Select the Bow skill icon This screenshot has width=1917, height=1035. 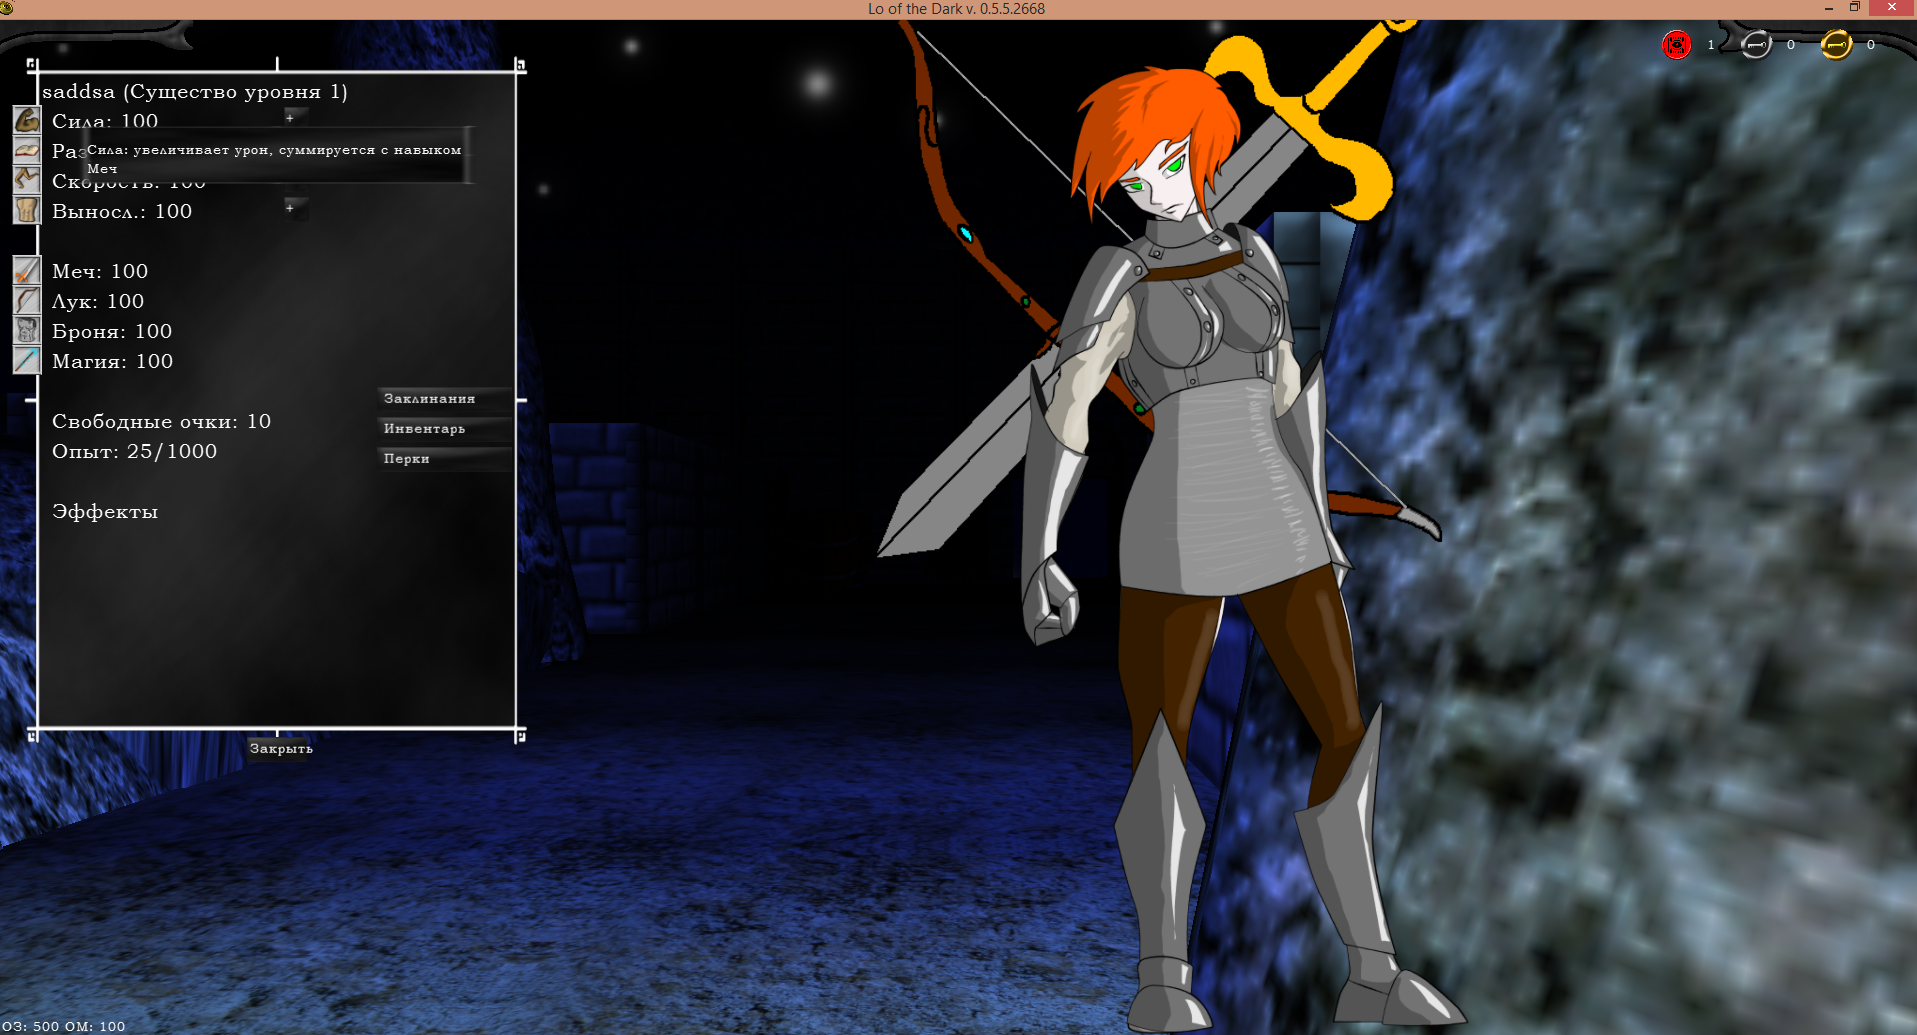click(27, 300)
